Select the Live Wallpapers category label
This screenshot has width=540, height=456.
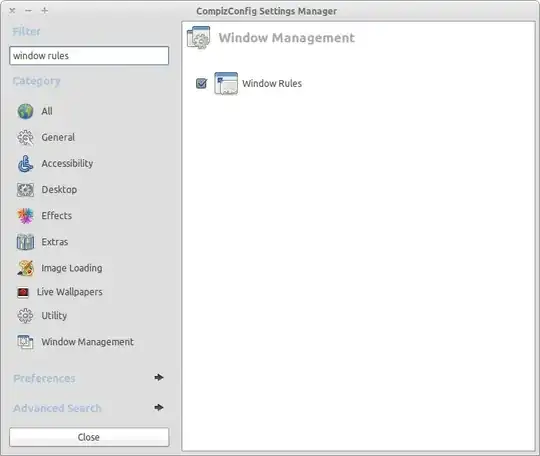[70, 292]
